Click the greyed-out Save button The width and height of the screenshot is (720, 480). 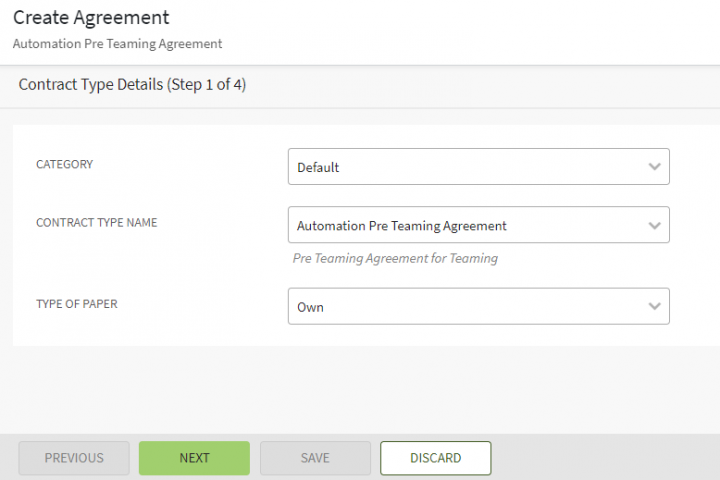(x=315, y=458)
